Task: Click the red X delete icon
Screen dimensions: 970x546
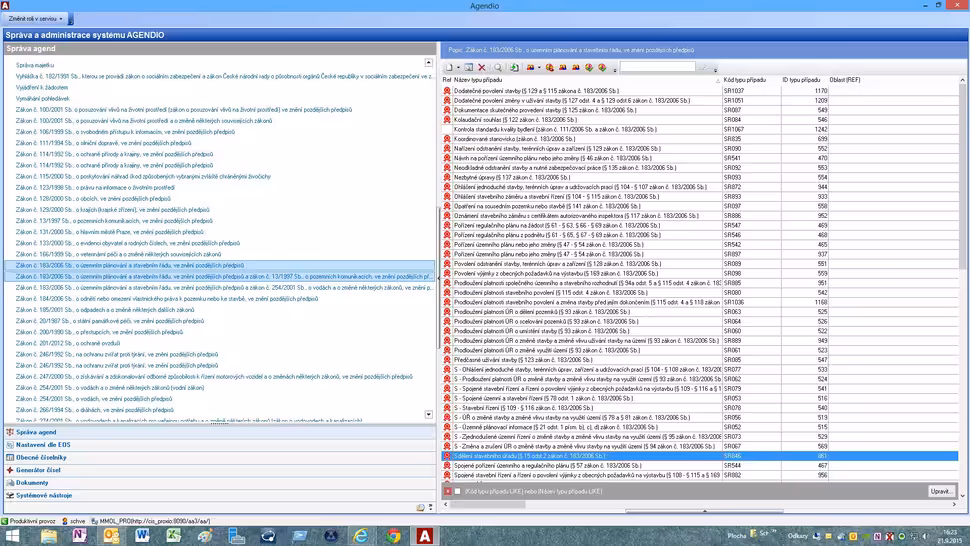Action: point(481,67)
